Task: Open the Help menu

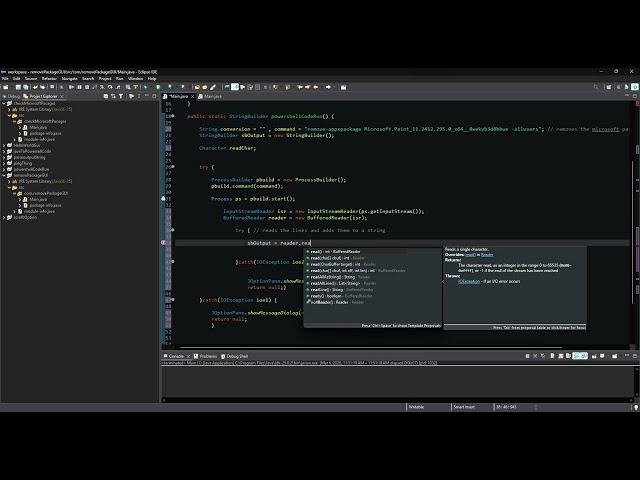Action: 152,78
